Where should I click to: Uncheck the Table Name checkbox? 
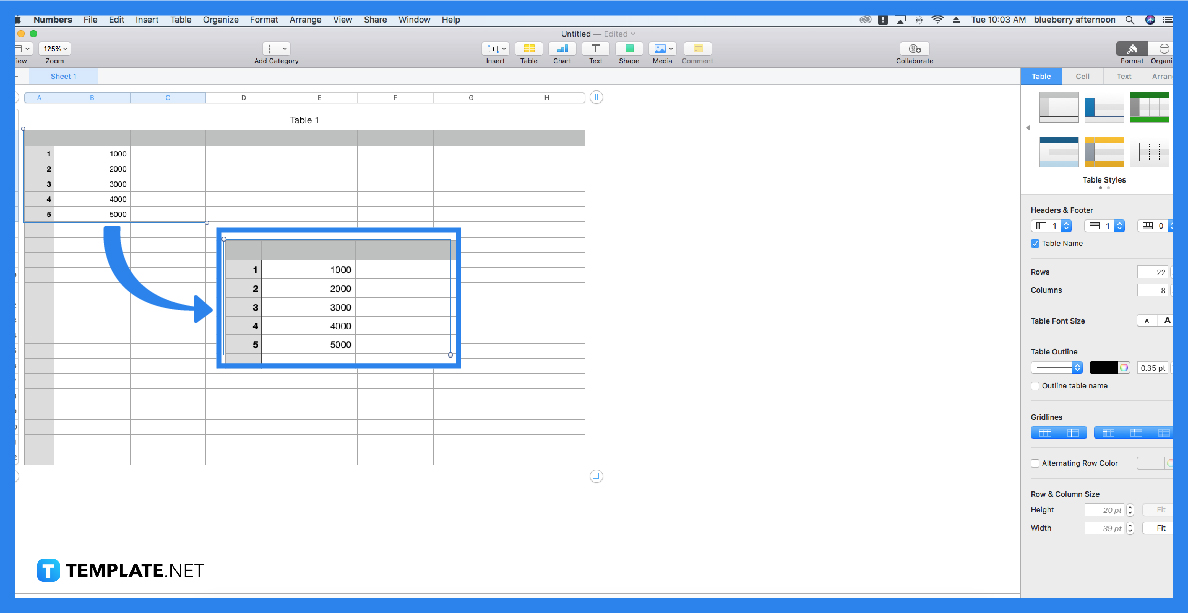point(1035,243)
